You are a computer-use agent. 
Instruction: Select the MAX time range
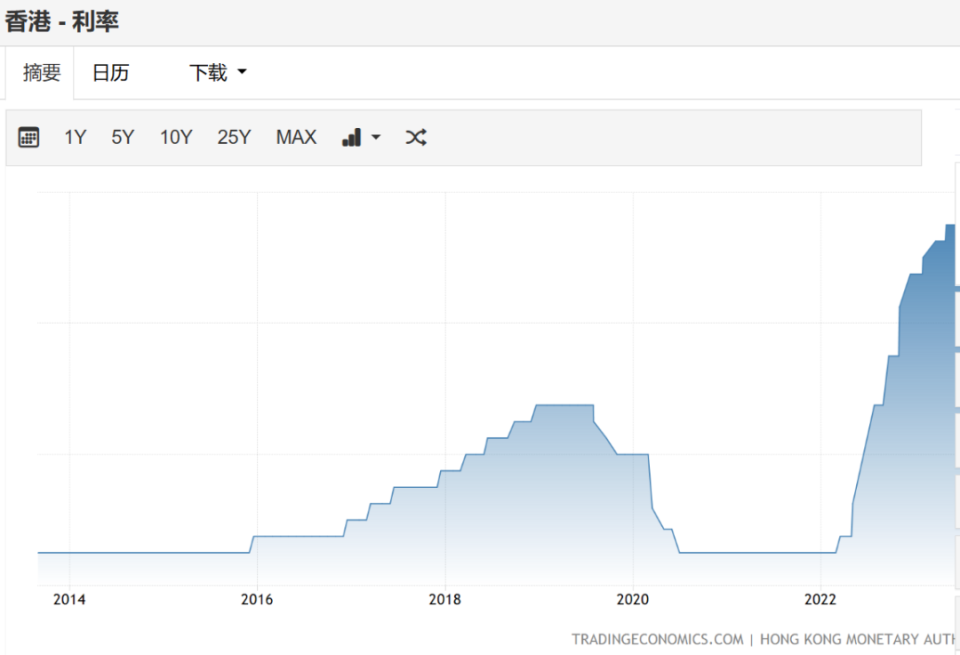coord(296,137)
